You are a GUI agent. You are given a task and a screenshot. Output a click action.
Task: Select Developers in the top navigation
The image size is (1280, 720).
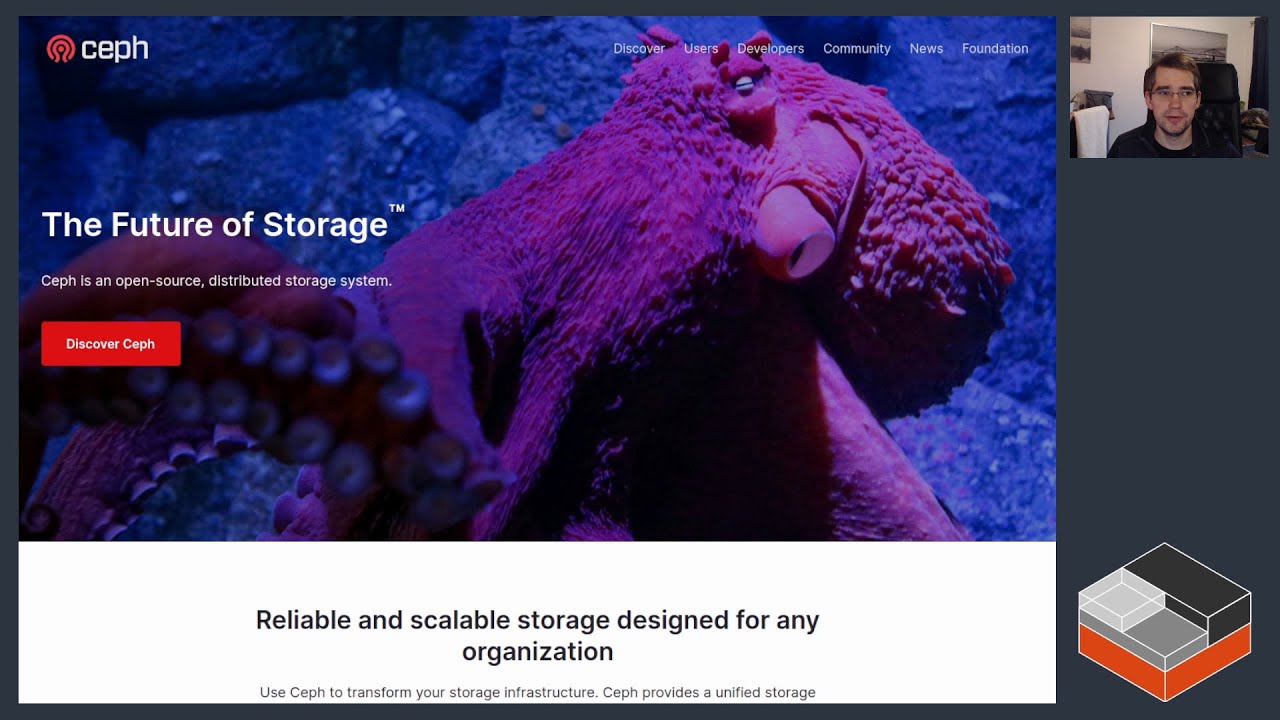pos(771,48)
